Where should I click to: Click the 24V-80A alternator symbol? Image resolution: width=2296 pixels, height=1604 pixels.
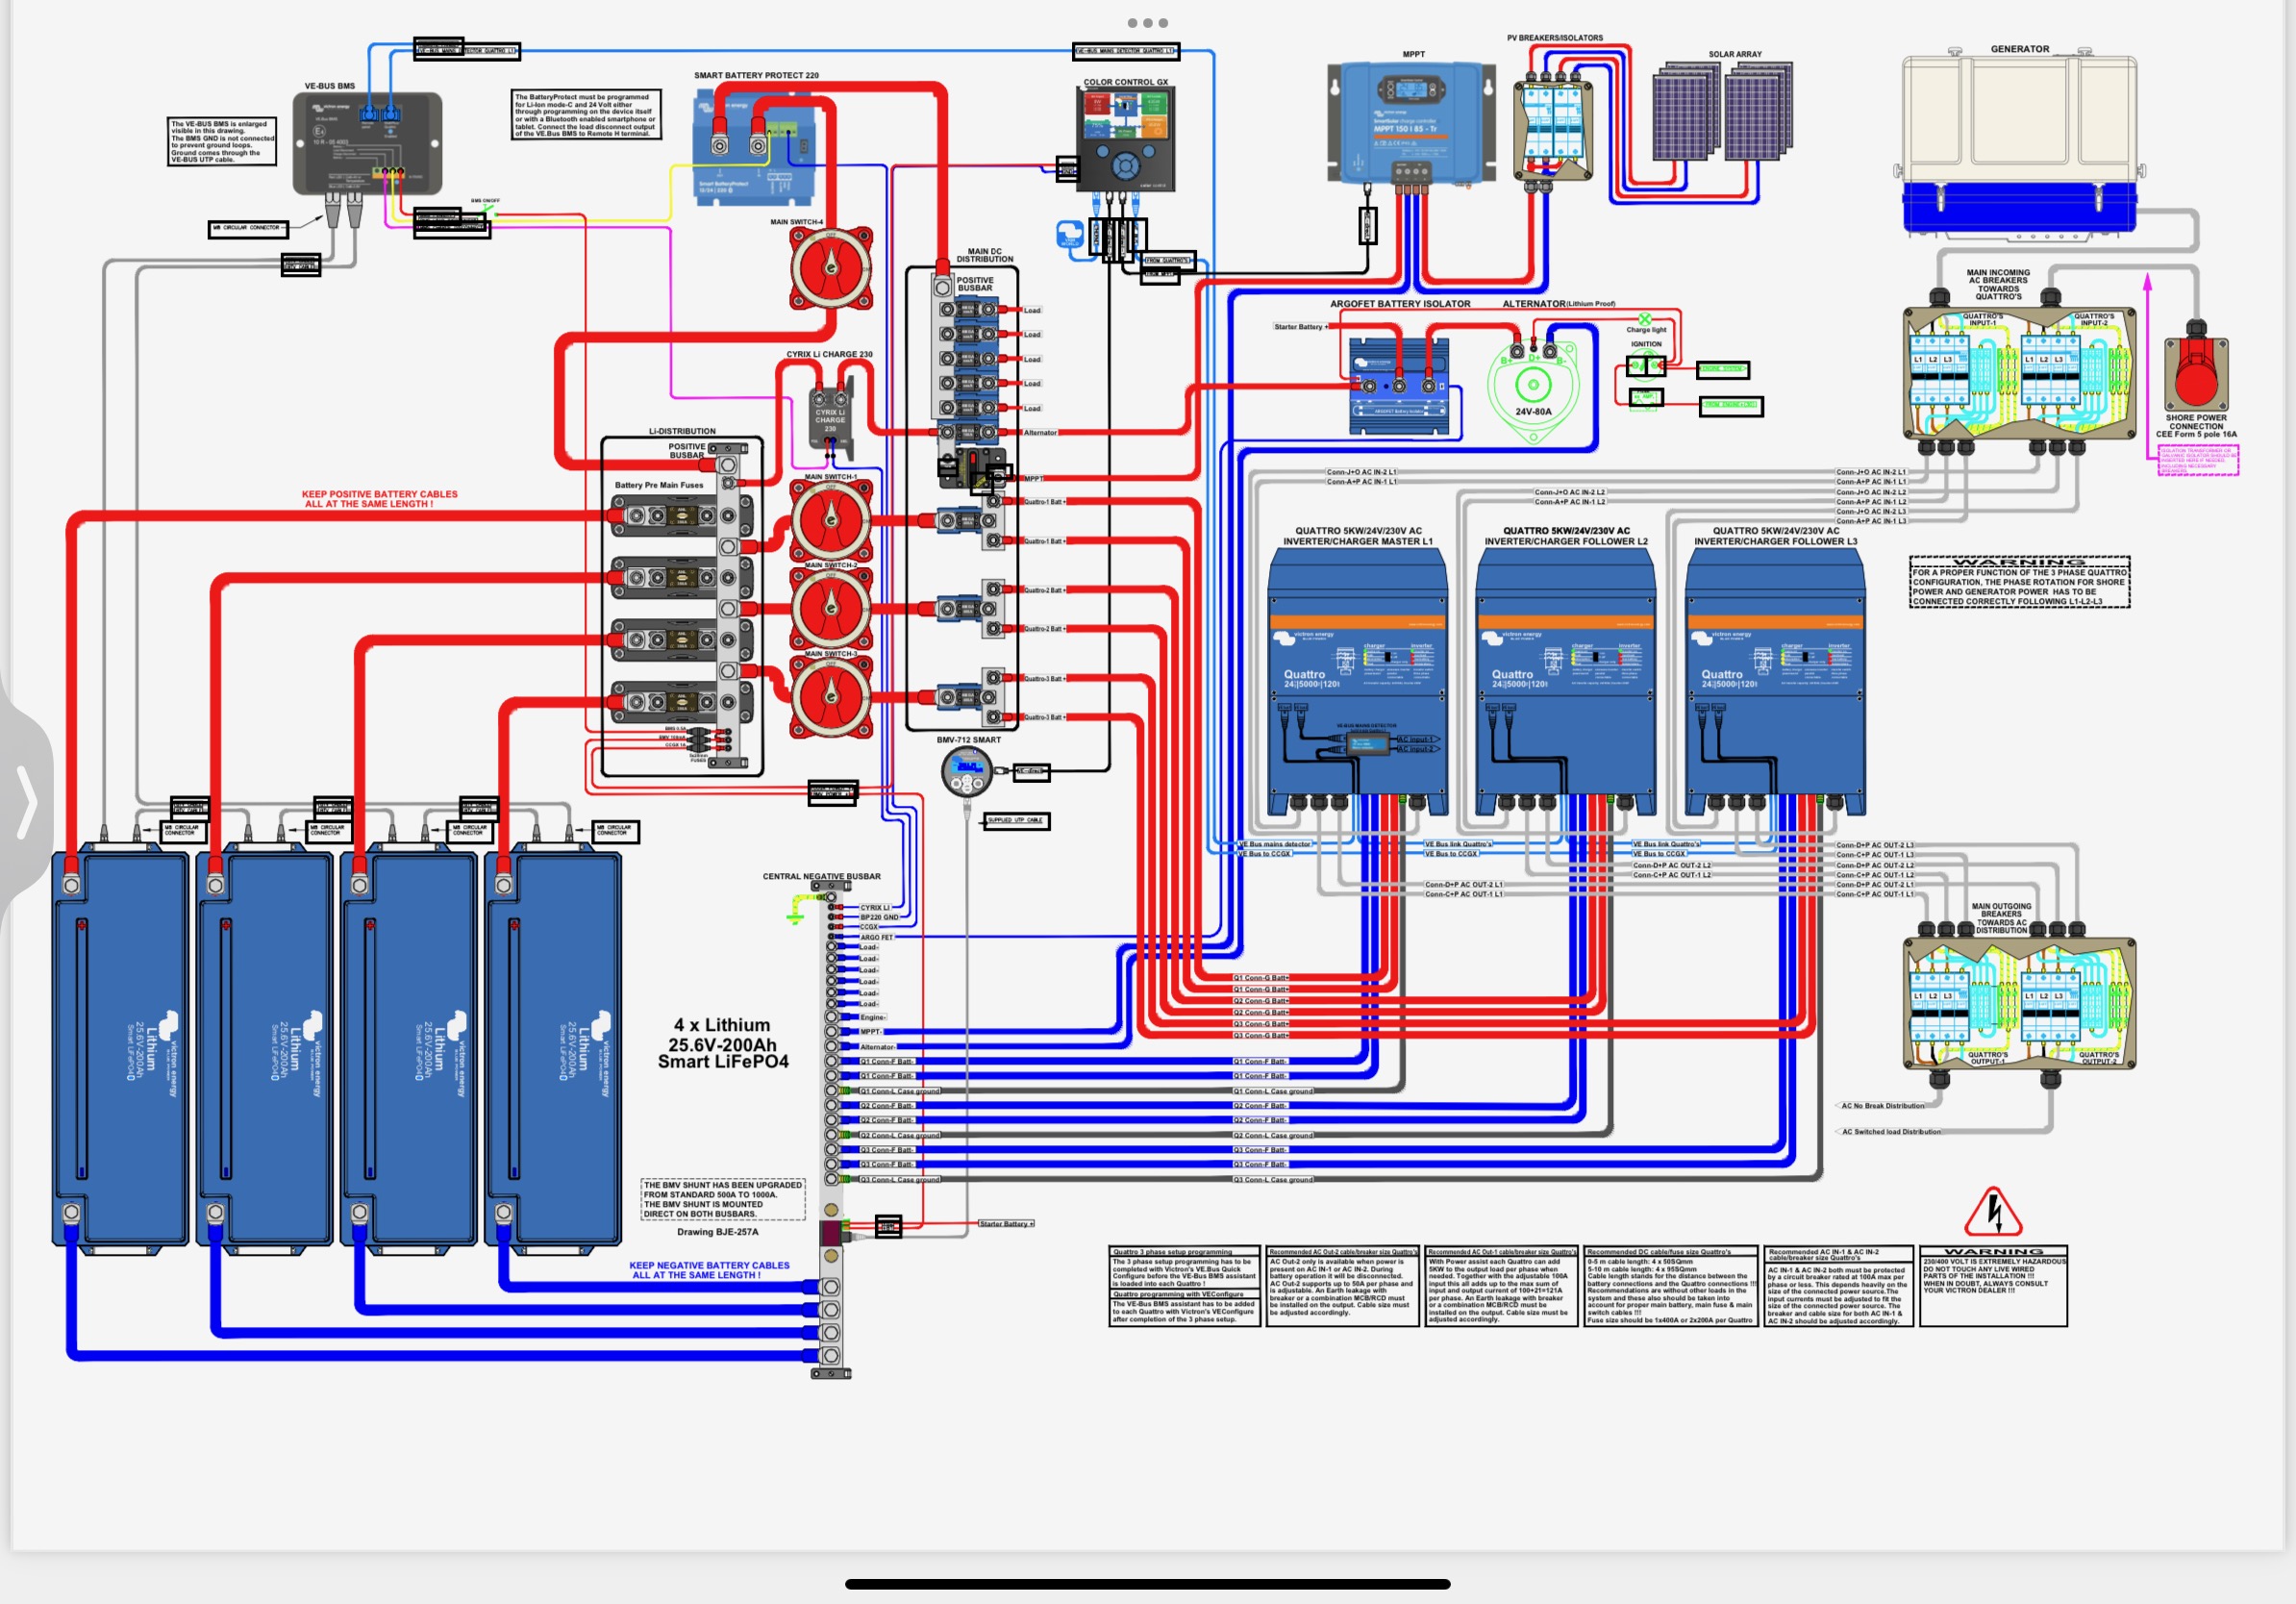(1533, 385)
